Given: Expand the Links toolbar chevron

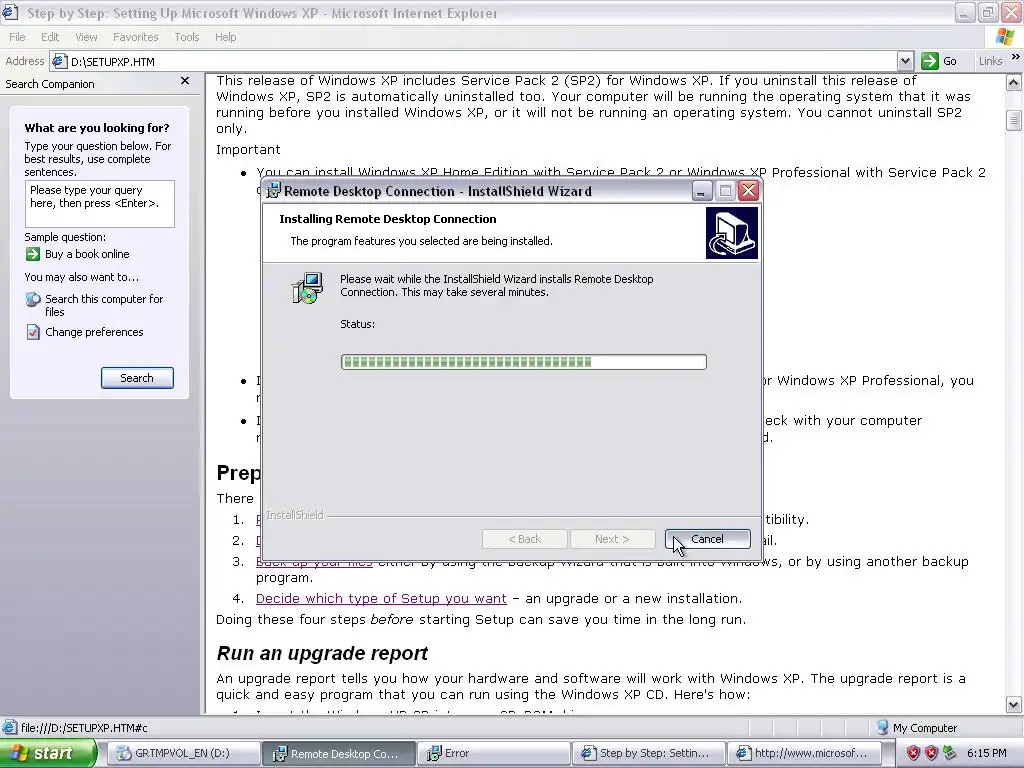Looking at the screenshot, I should click(1016, 57).
